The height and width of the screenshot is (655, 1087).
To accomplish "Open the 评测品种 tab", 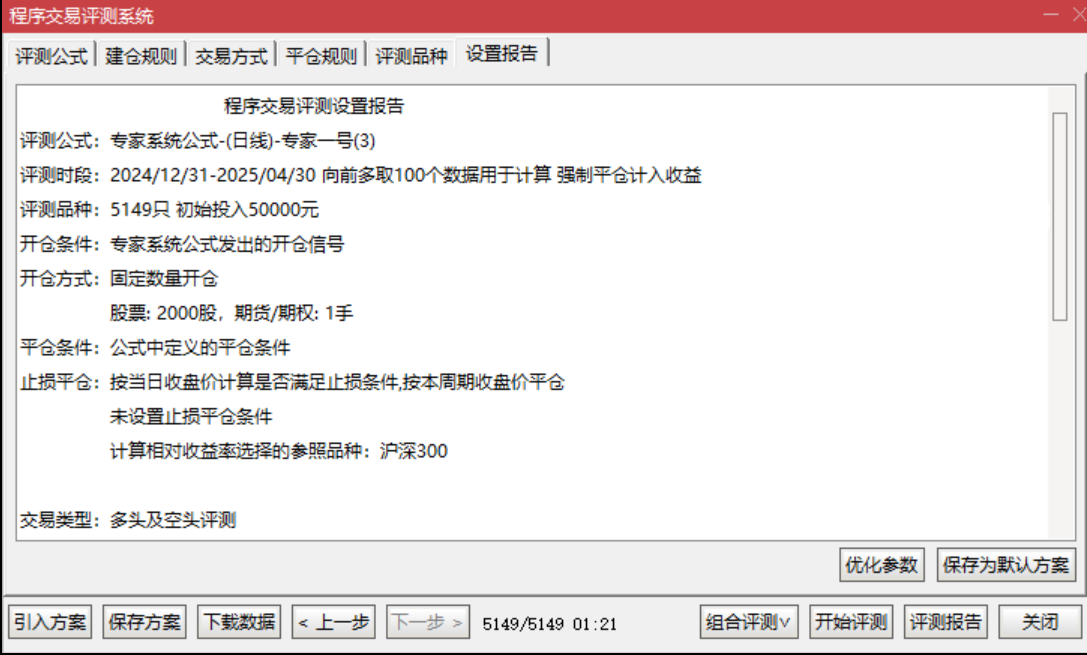I will pyautogui.click(x=411, y=55).
